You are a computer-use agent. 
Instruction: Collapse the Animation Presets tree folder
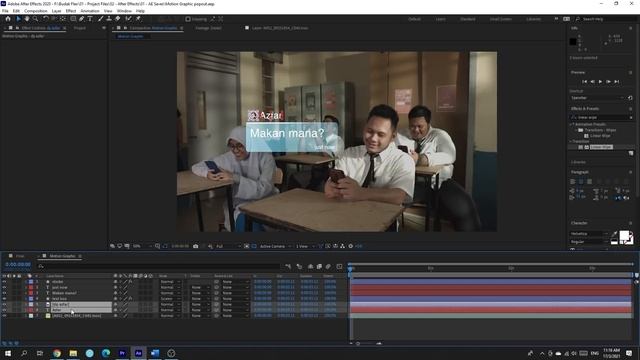click(571, 124)
